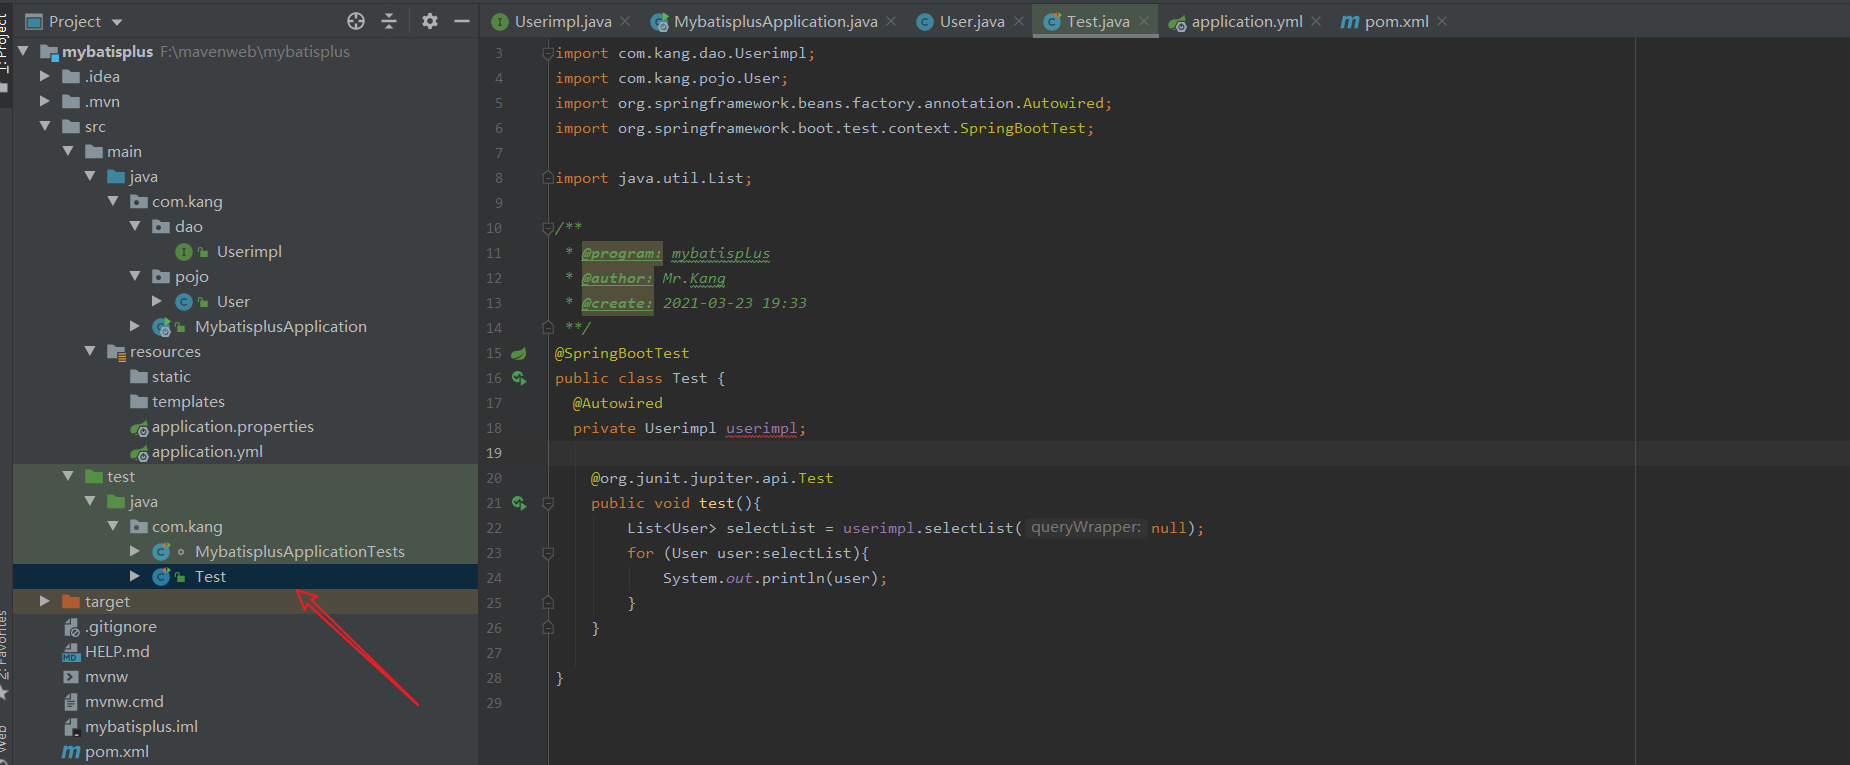Select application.yml in project tree
The image size is (1850, 765).
click(x=207, y=451)
